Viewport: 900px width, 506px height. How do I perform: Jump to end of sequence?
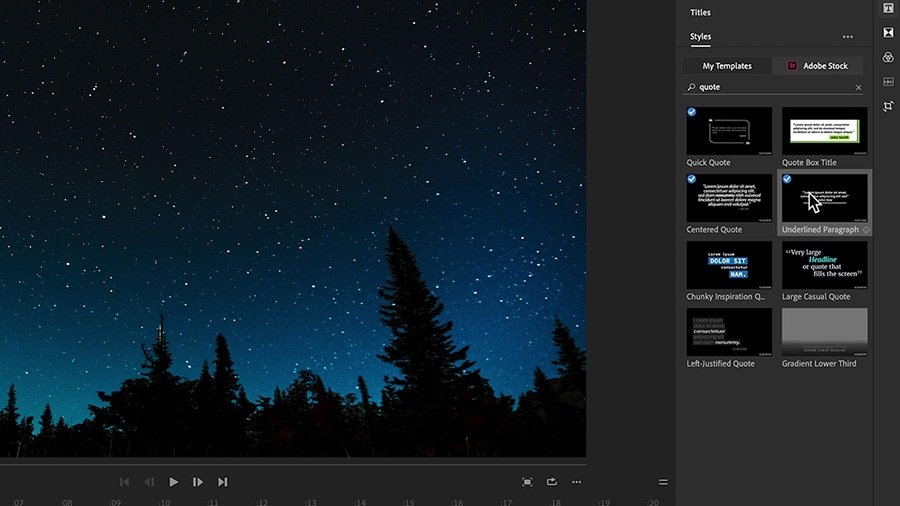(222, 482)
